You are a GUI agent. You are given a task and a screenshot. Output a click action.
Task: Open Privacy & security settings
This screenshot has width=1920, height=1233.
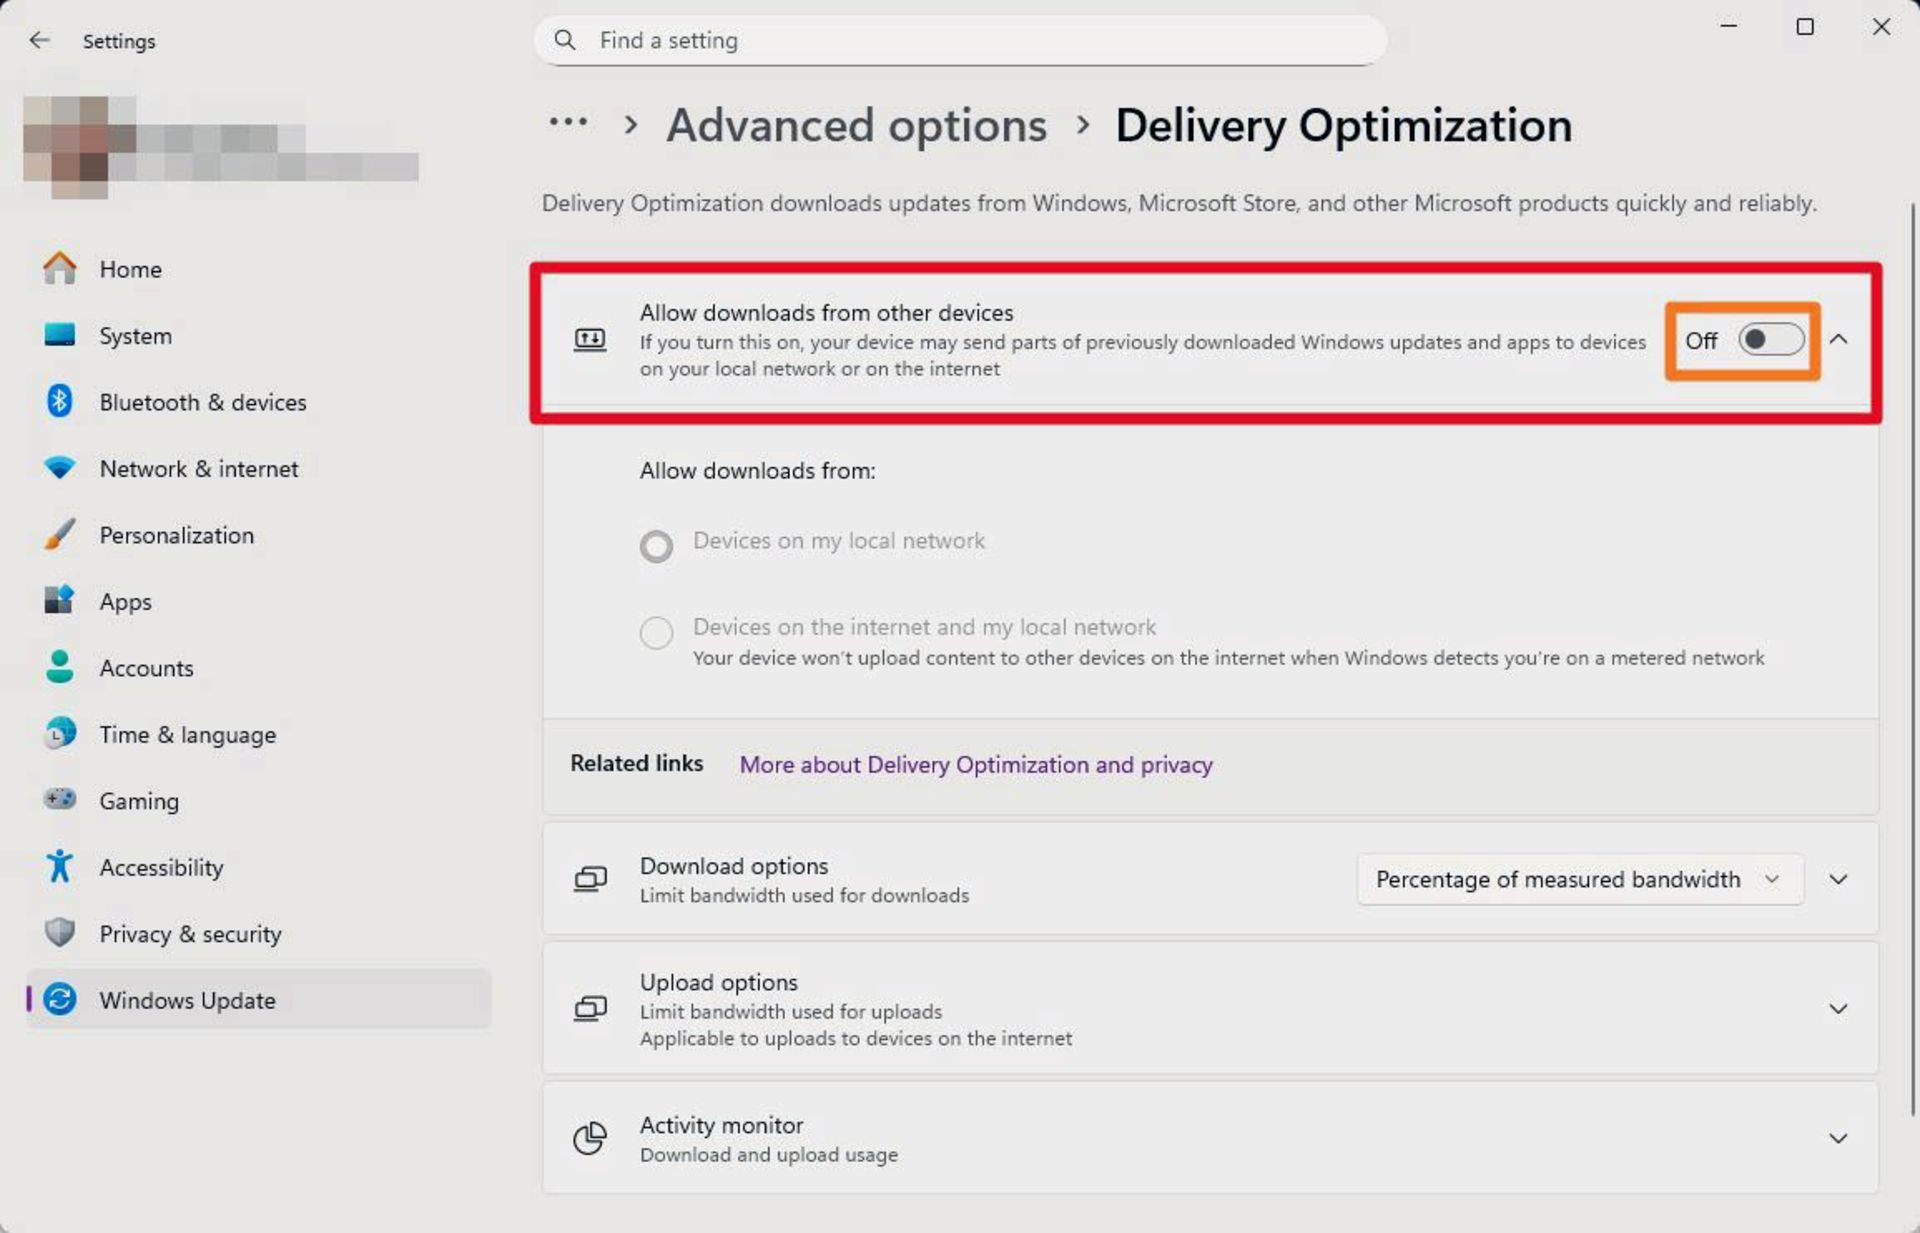point(60,933)
